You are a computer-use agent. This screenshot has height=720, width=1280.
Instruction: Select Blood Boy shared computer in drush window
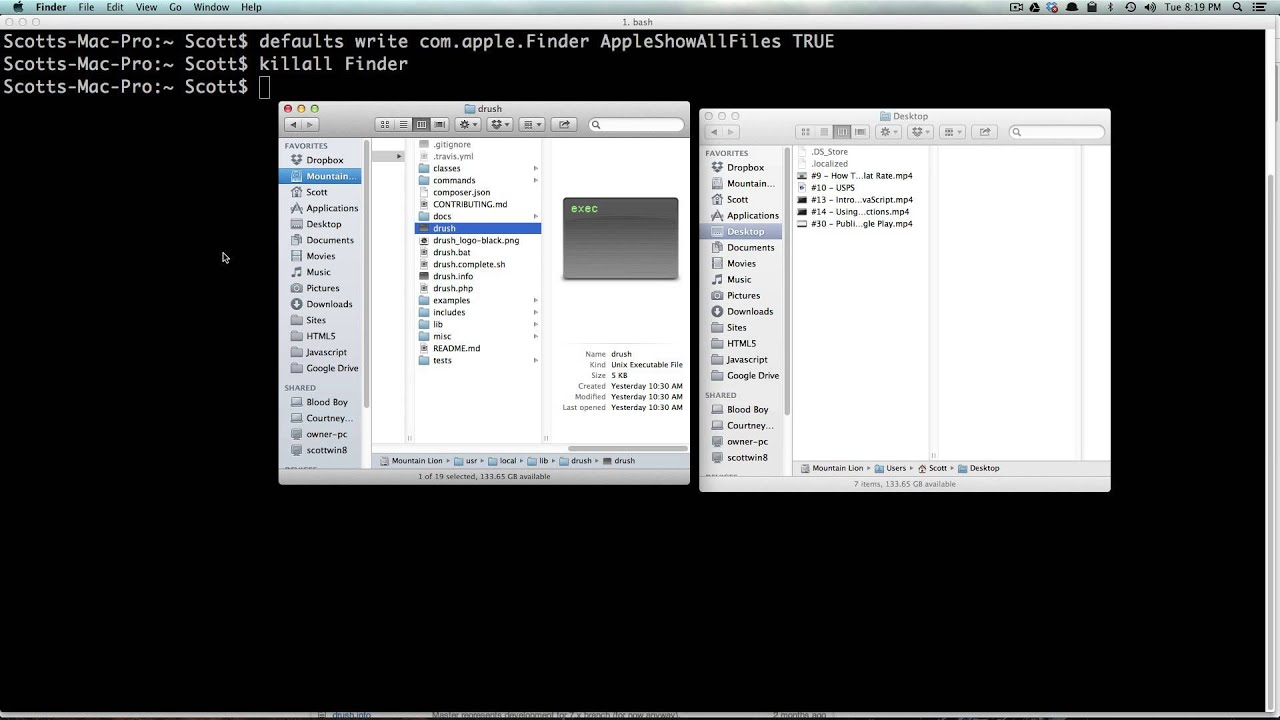327,402
